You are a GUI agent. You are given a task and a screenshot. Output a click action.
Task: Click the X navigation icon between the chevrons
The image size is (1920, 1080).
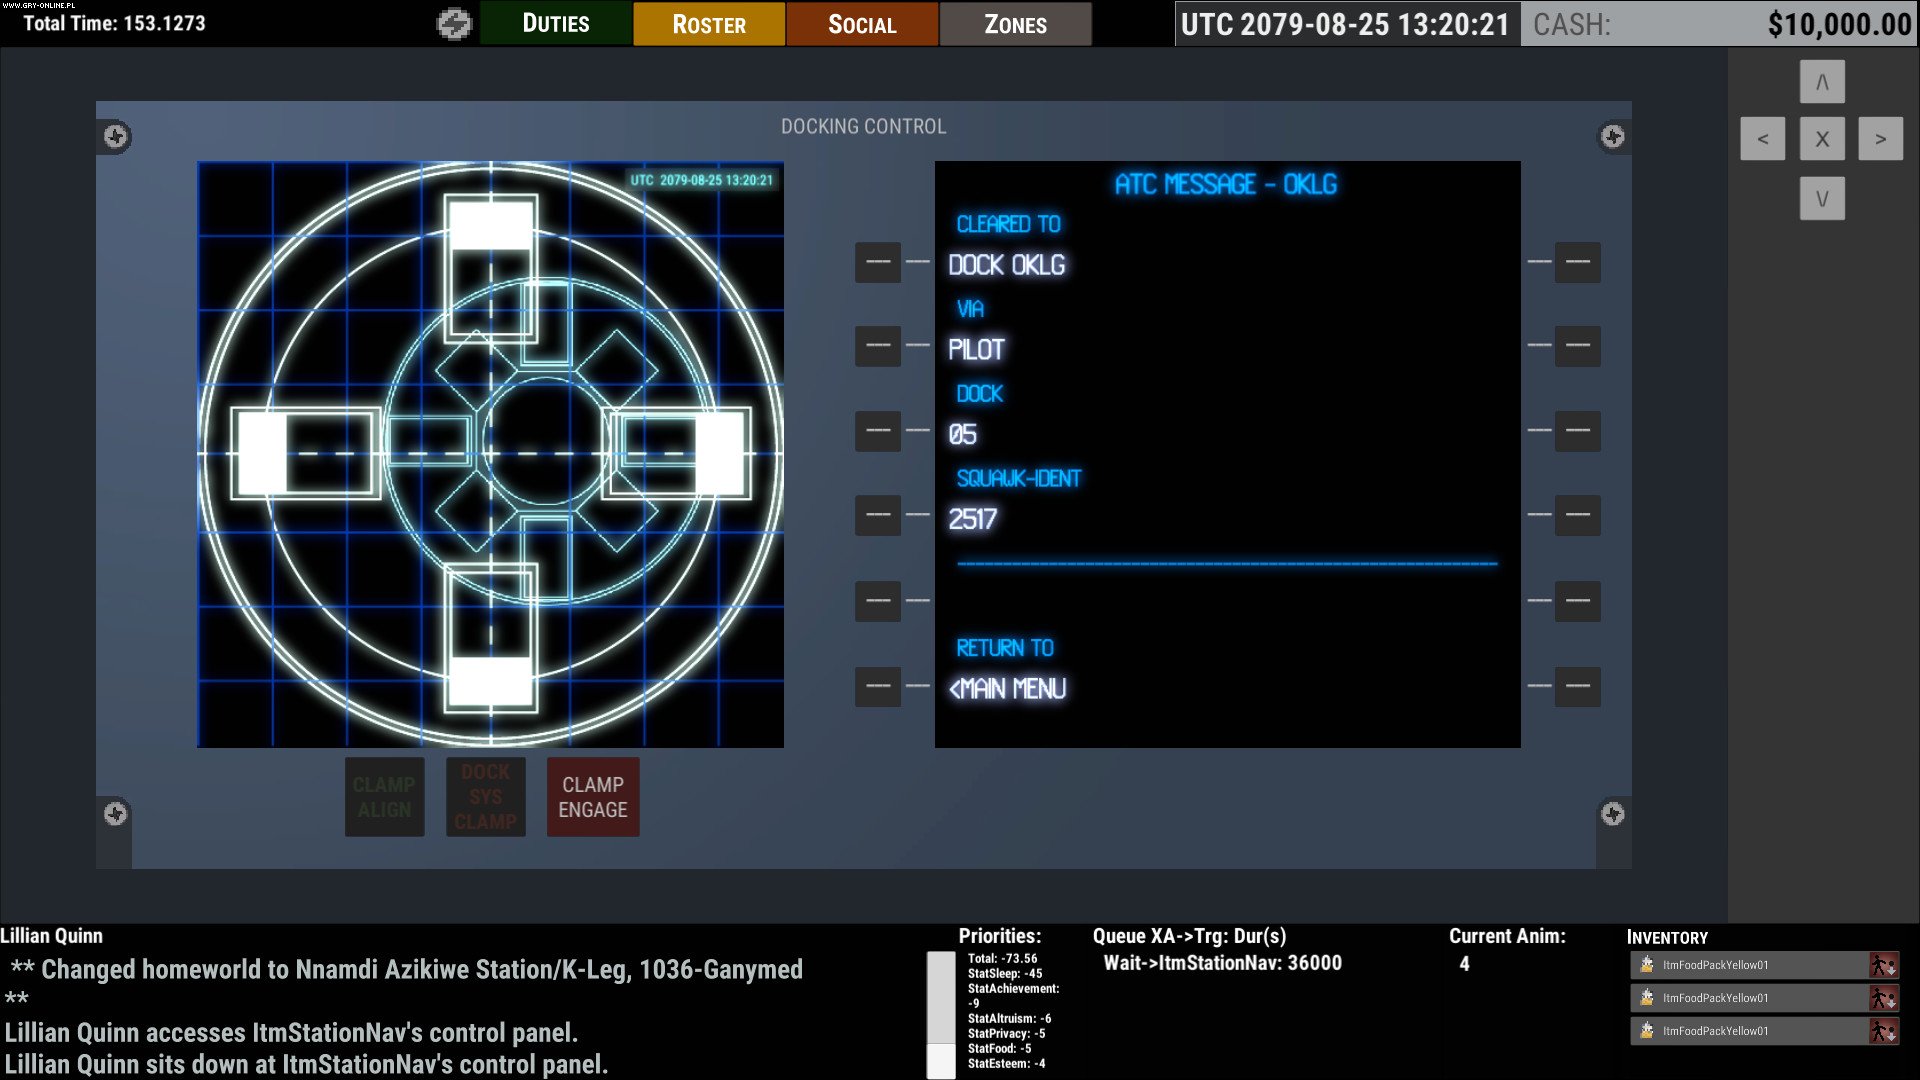pos(1821,139)
